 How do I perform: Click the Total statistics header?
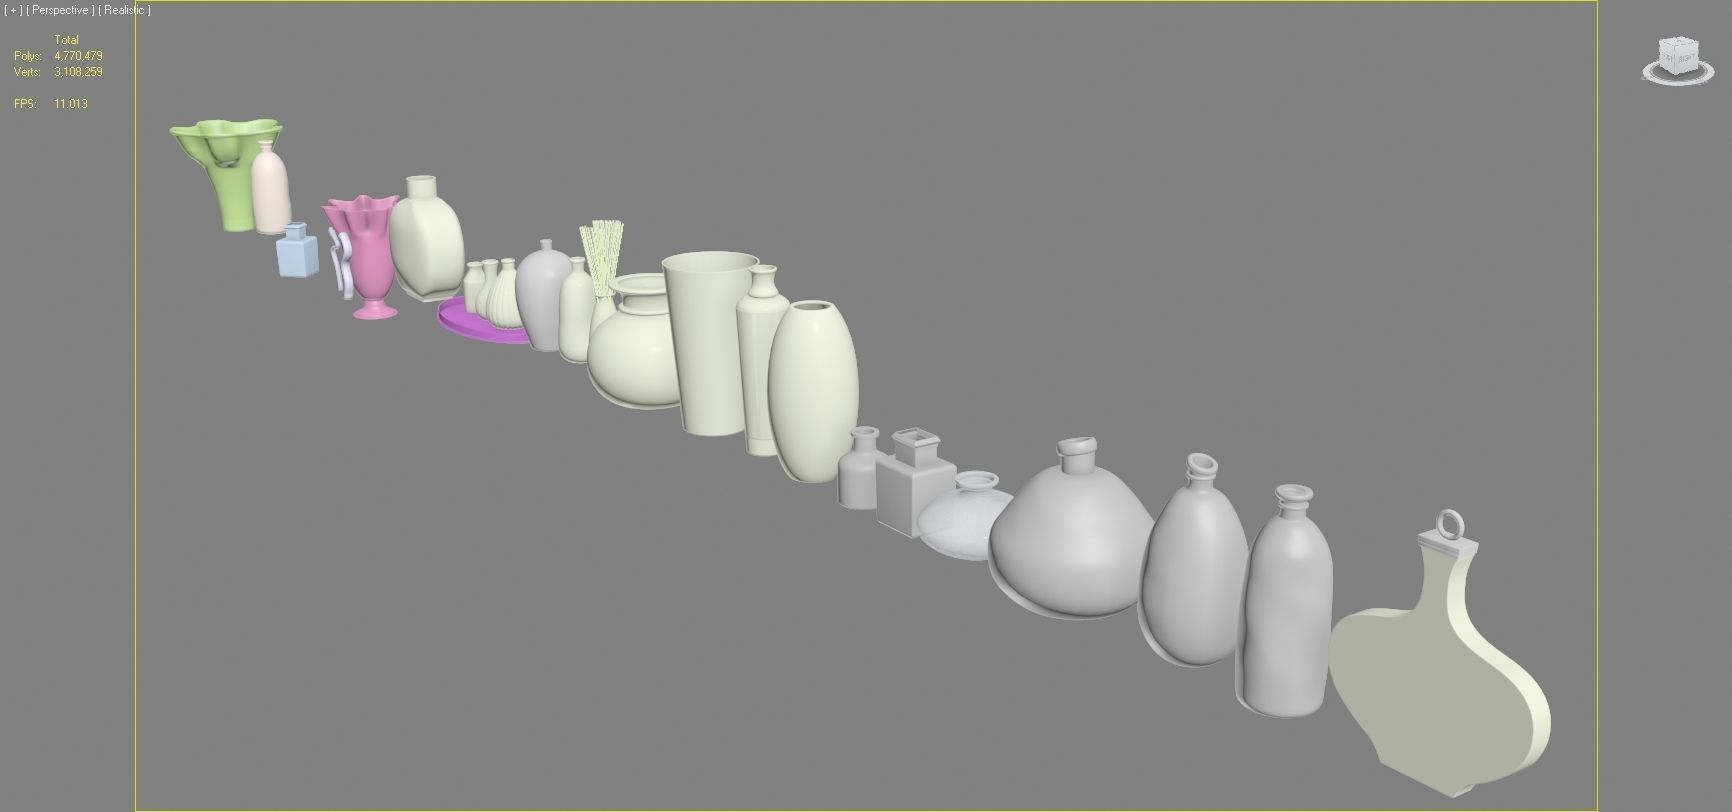pos(66,40)
